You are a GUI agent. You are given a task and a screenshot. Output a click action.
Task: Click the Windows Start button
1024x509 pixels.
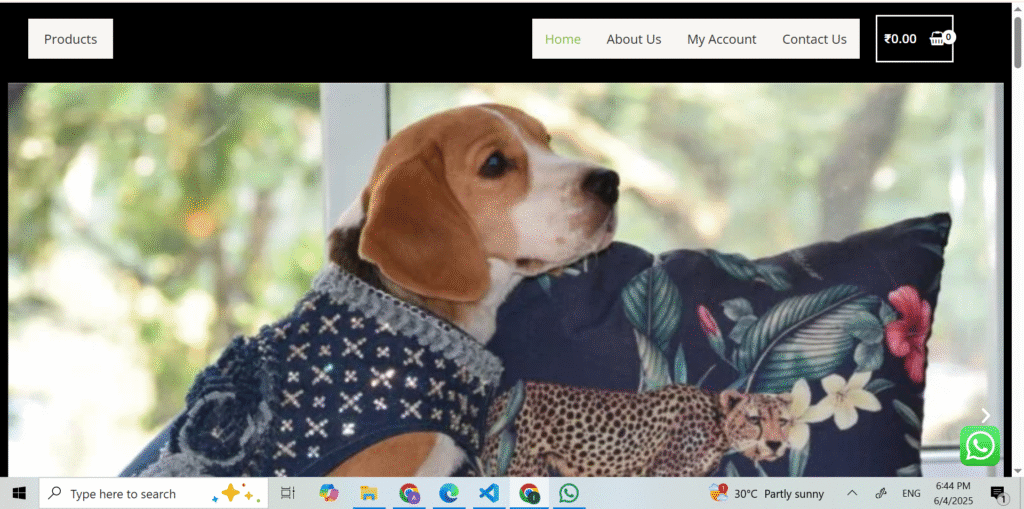point(19,493)
